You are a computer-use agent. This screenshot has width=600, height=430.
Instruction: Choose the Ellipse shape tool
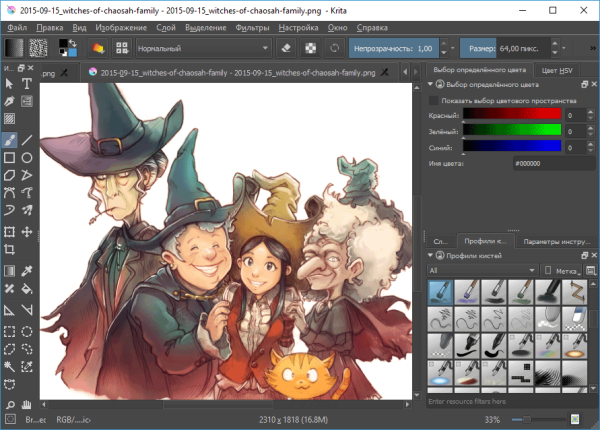[x=27, y=158]
